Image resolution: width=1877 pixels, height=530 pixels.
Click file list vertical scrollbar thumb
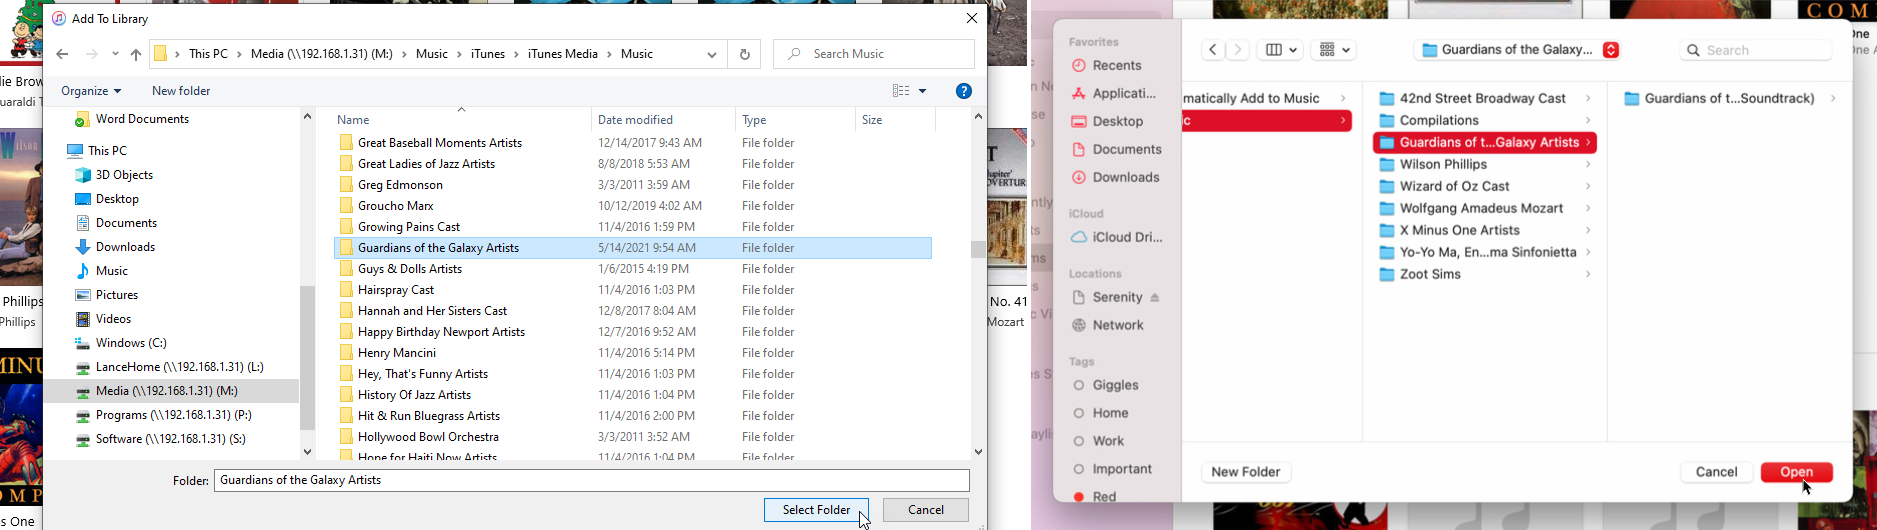(978, 250)
